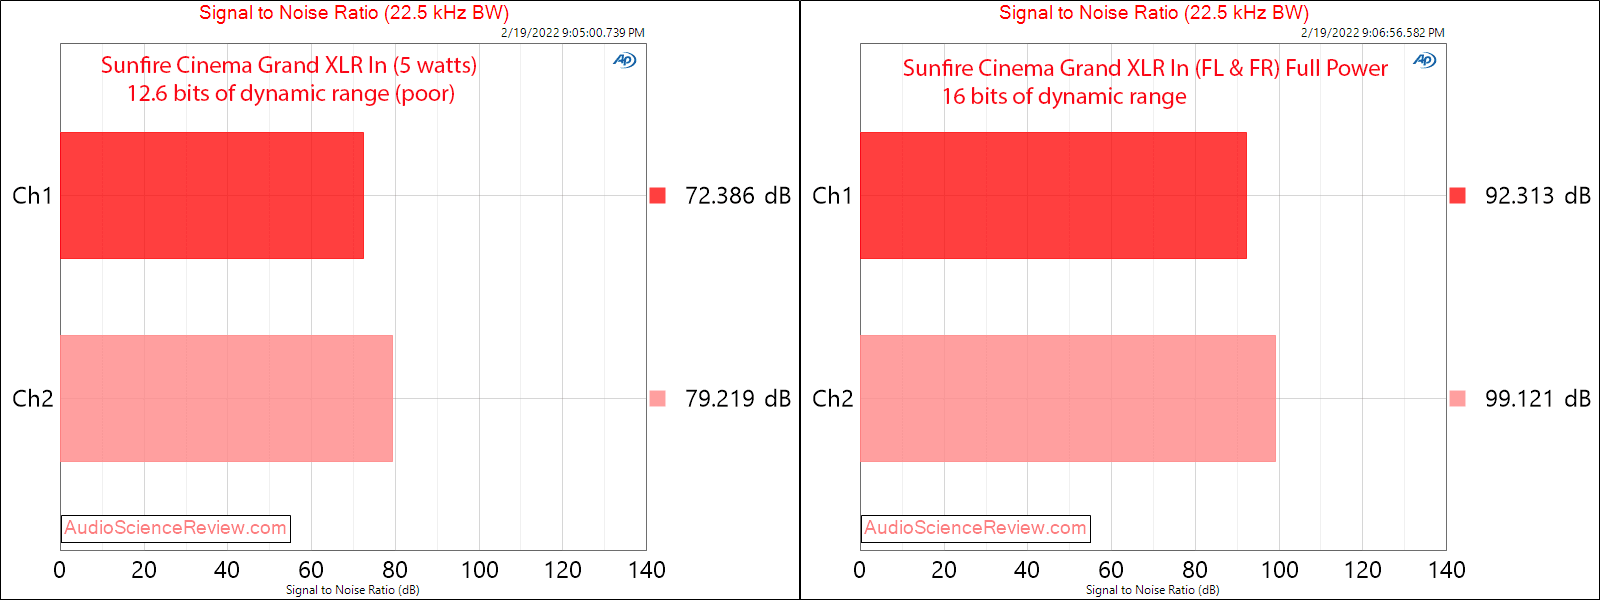Click the 92.313 dB reading
The image size is (1600, 600).
point(1538,195)
